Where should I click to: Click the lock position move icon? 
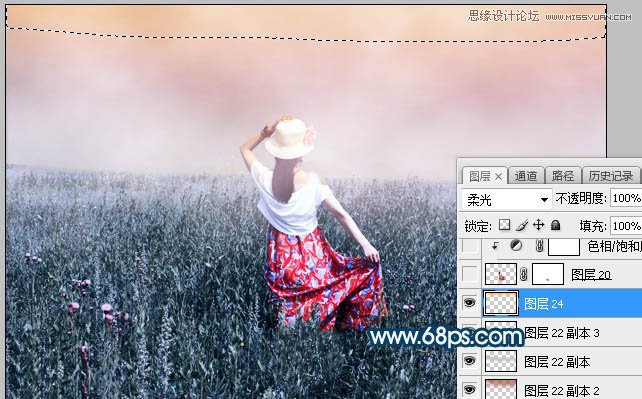pyautogui.click(x=538, y=225)
